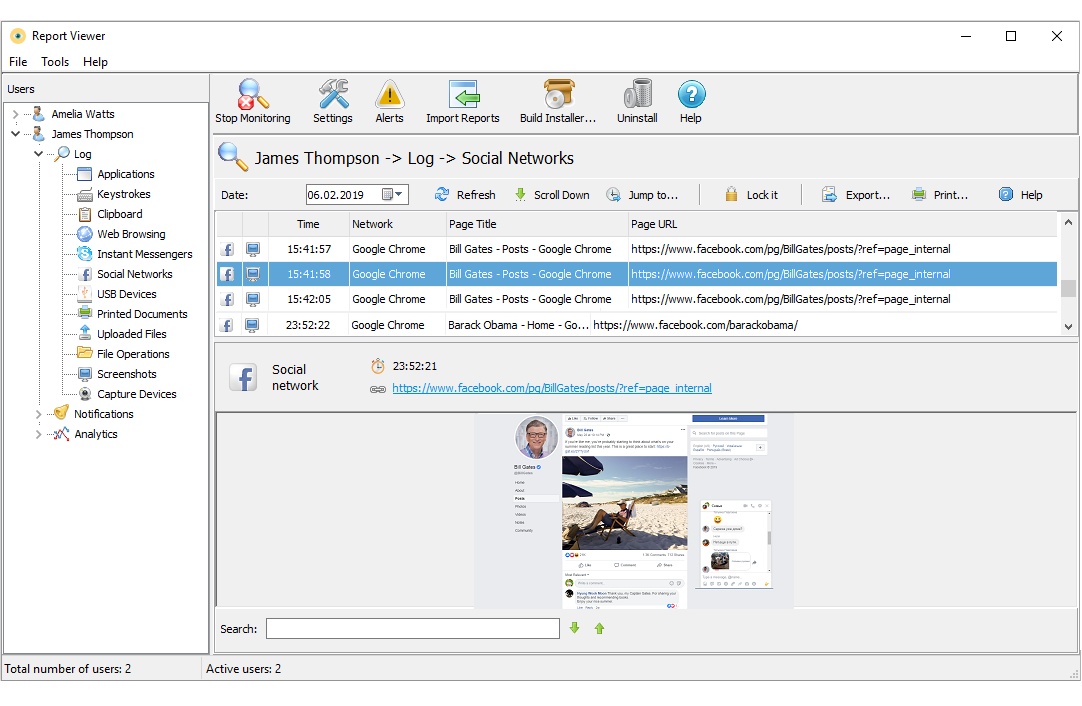The height and width of the screenshot is (706, 1082).
Task: Find next with green down arrow
Action: 574,628
